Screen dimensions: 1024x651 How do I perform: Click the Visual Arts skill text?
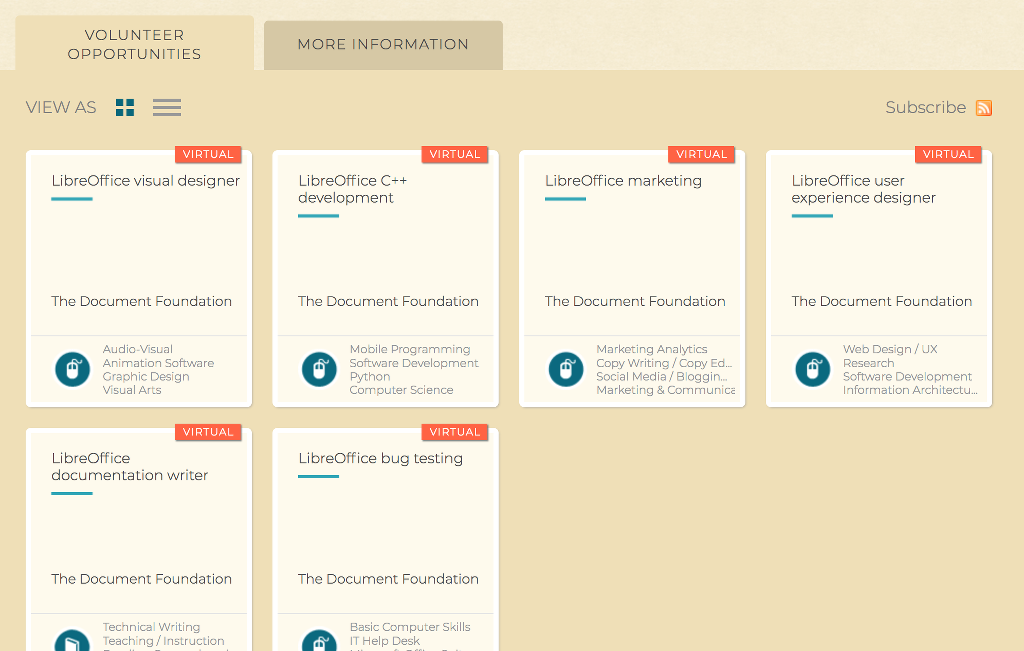click(x=132, y=390)
